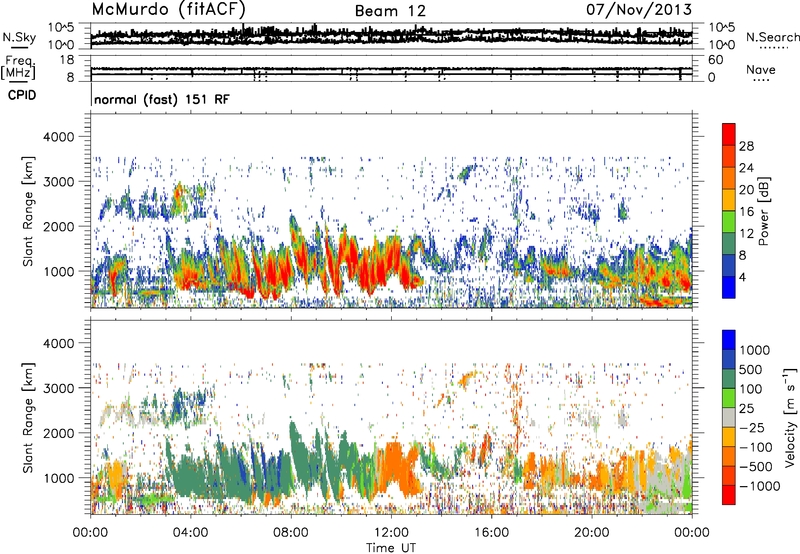Select the 'normal (fast) 151 RF' text

162,99
